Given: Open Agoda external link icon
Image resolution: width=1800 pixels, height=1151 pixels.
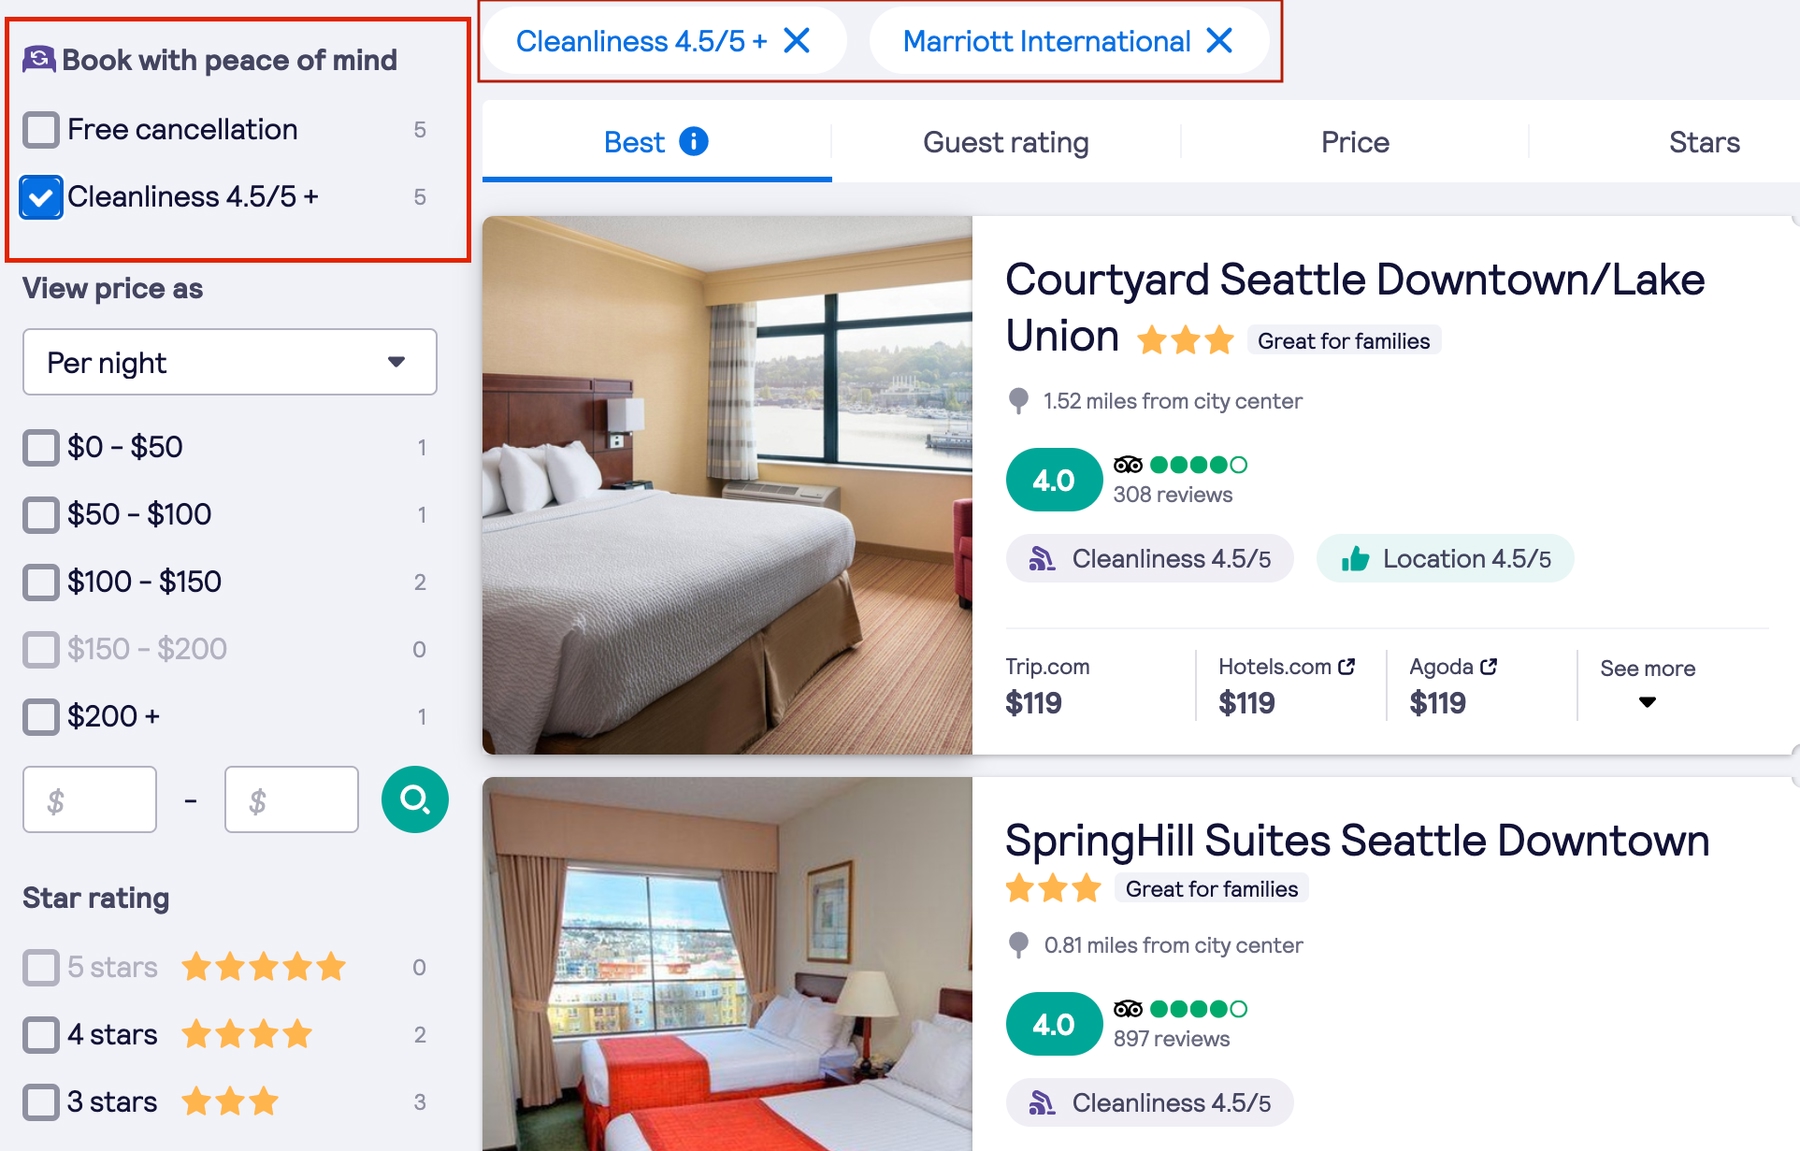Looking at the screenshot, I should (x=1489, y=666).
